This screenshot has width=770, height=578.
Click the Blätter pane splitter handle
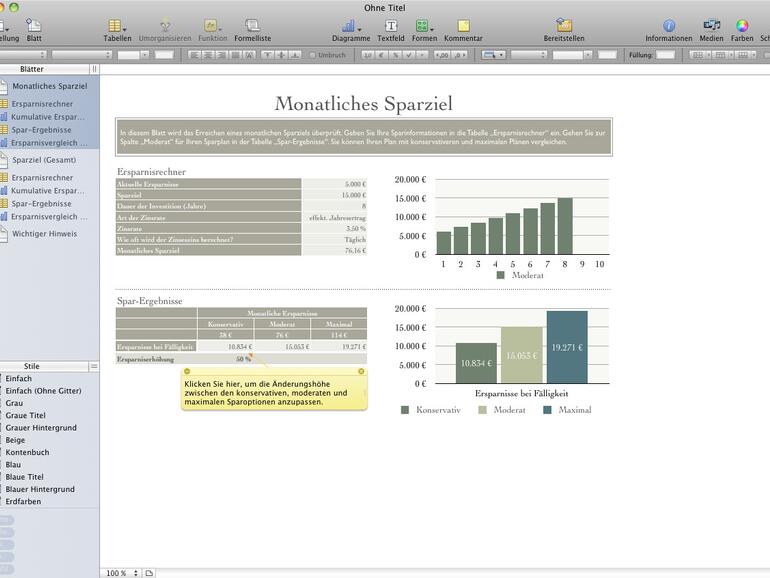[94, 69]
